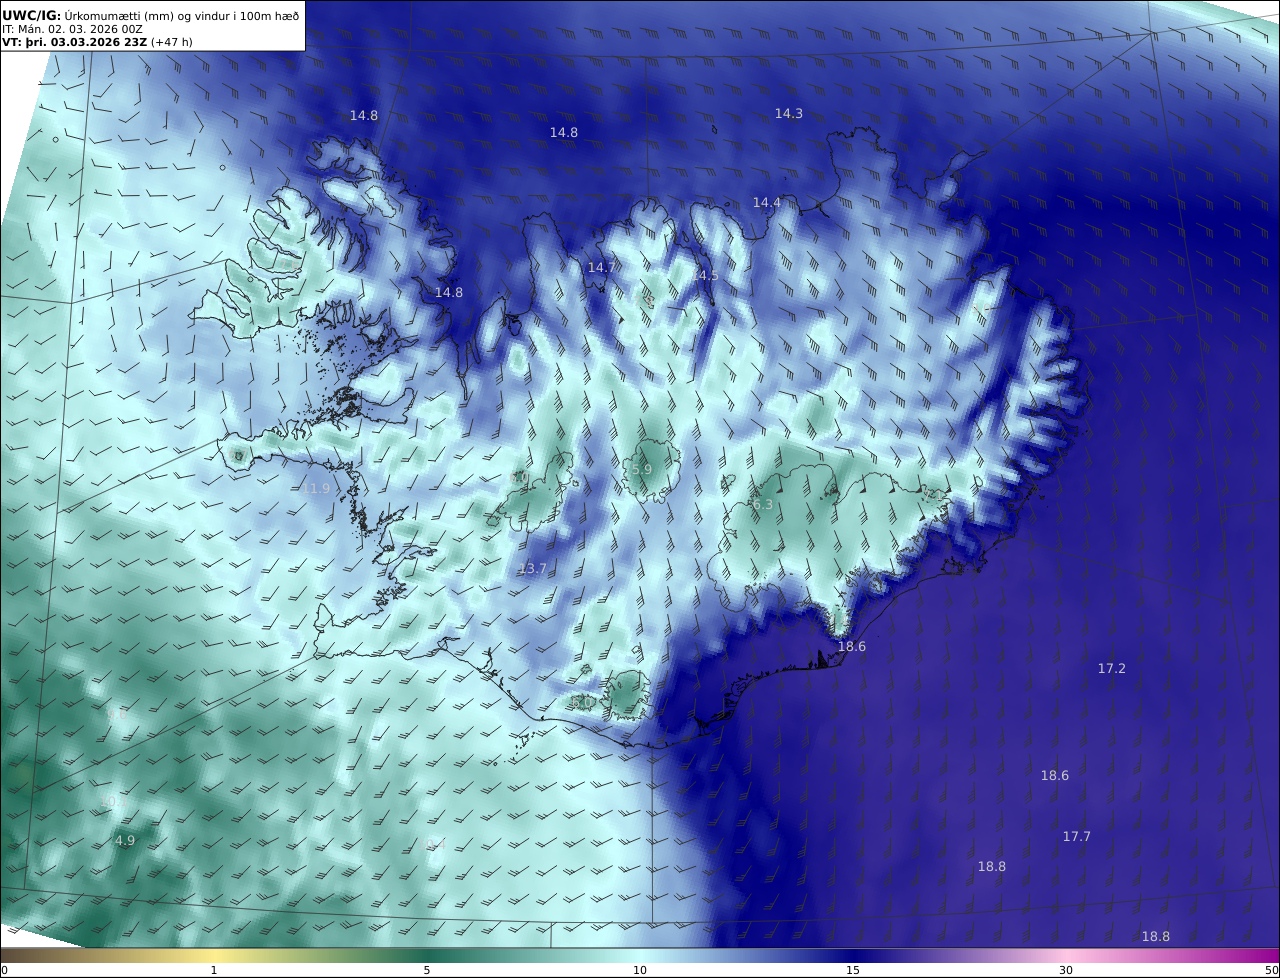Click the colorbar tick label 1
Viewport: 1280px width, 978px height.
click(x=214, y=970)
